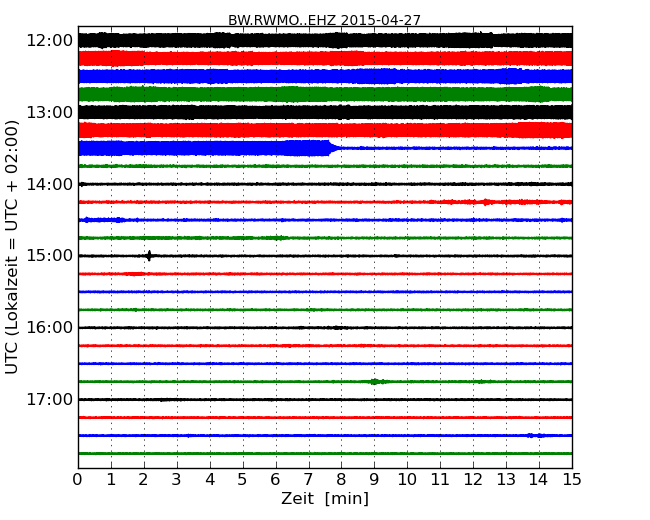
Task: Click x-axis tick label 11
Action: [x=440, y=480]
